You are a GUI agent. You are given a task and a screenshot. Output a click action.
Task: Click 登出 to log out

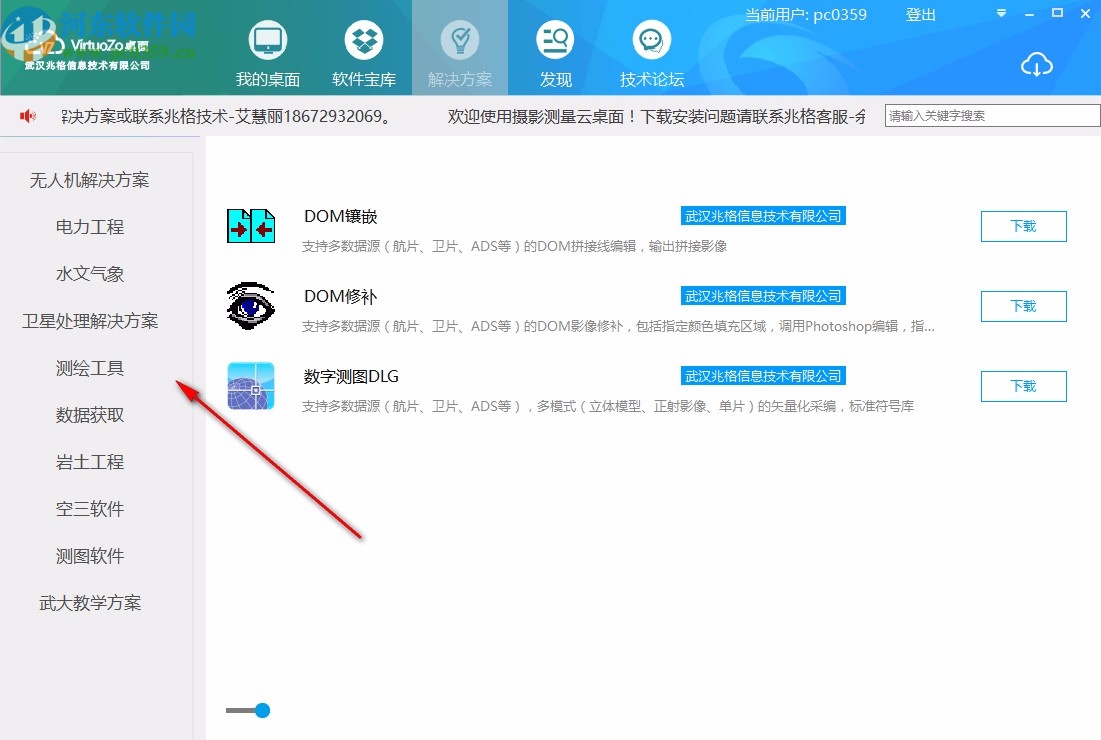[920, 15]
